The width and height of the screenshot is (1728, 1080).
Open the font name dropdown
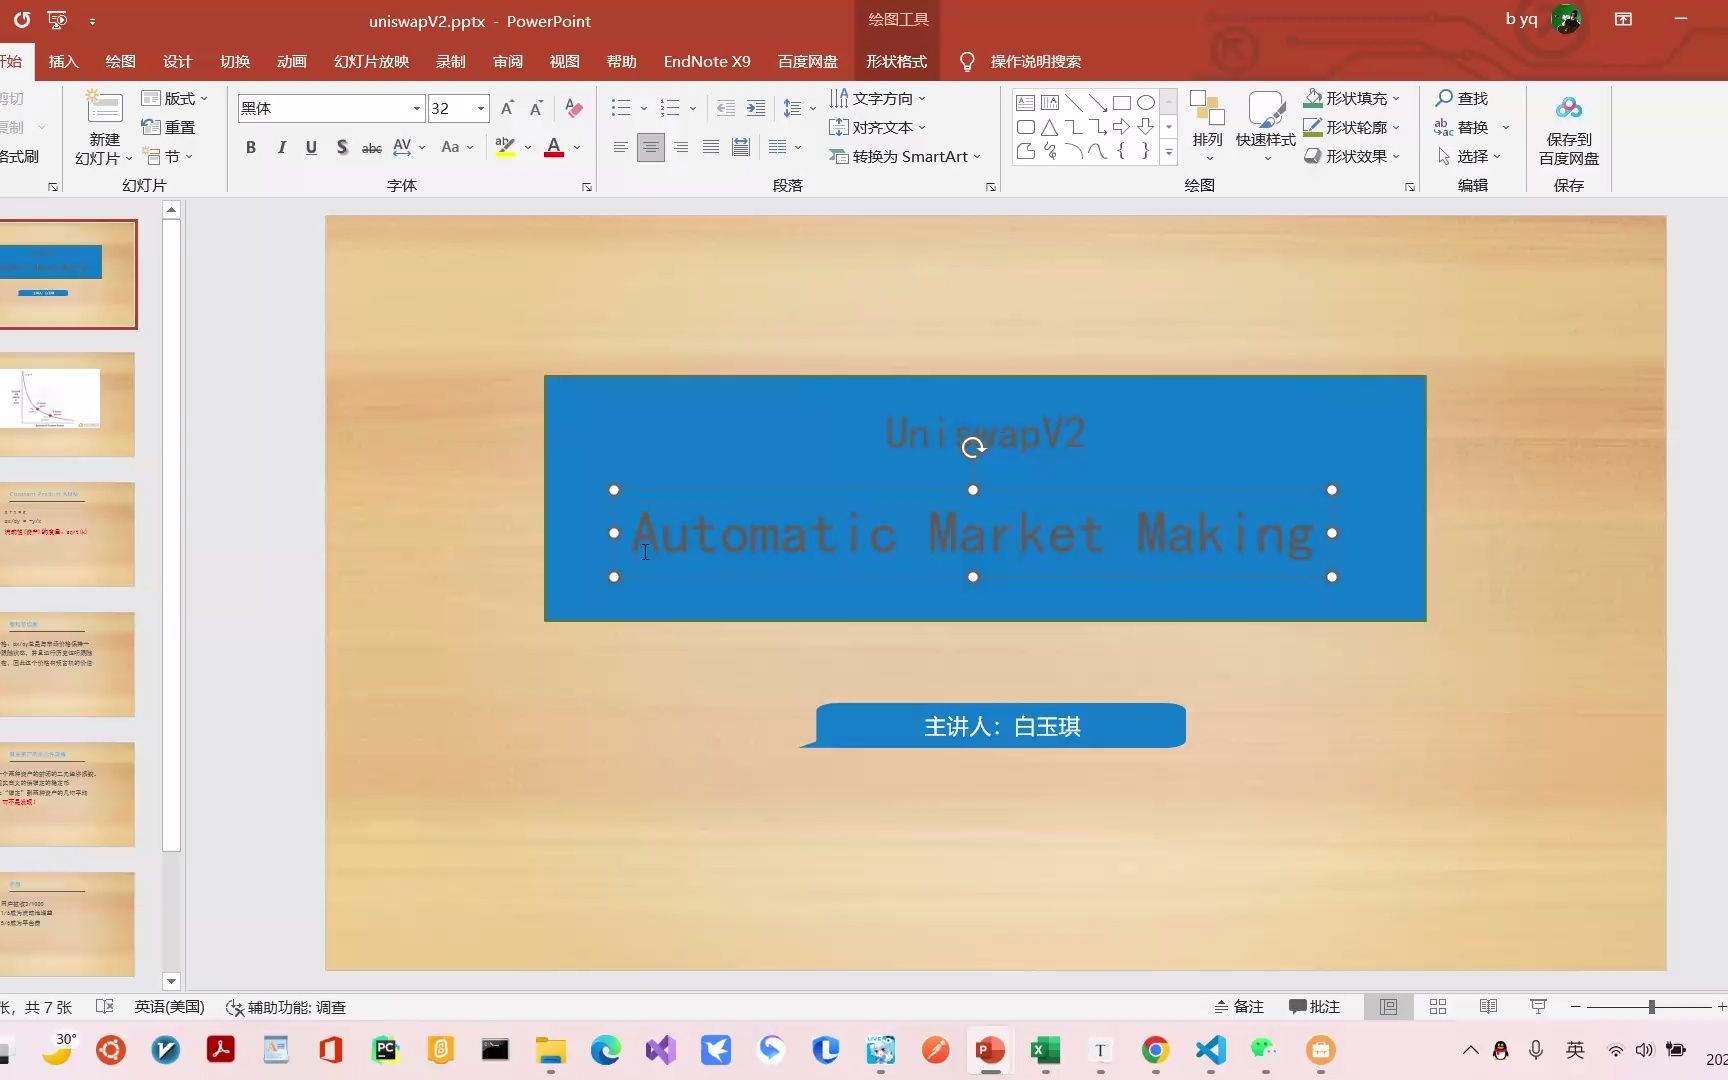pyautogui.click(x=416, y=108)
